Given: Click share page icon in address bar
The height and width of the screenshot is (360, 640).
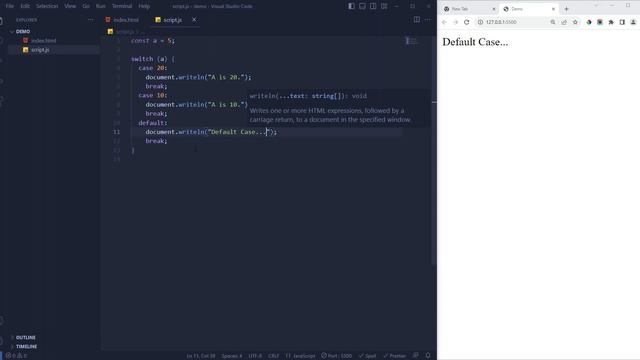Looking at the screenshot, I should point(564,22).
